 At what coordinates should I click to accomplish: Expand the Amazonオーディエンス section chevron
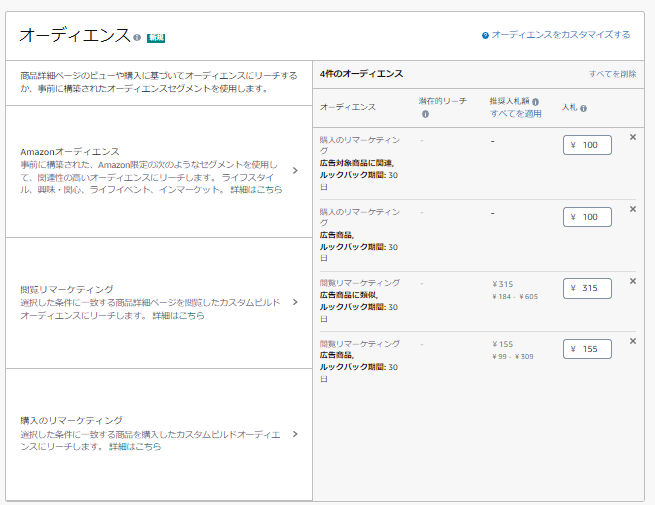295,170
